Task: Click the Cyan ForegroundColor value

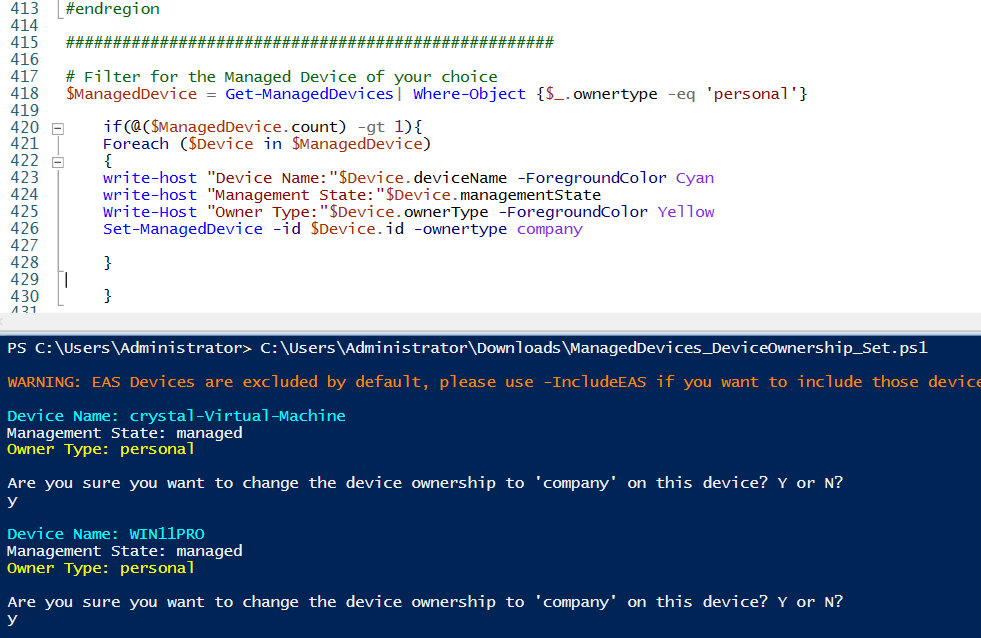Action: (x=695, y=177)
